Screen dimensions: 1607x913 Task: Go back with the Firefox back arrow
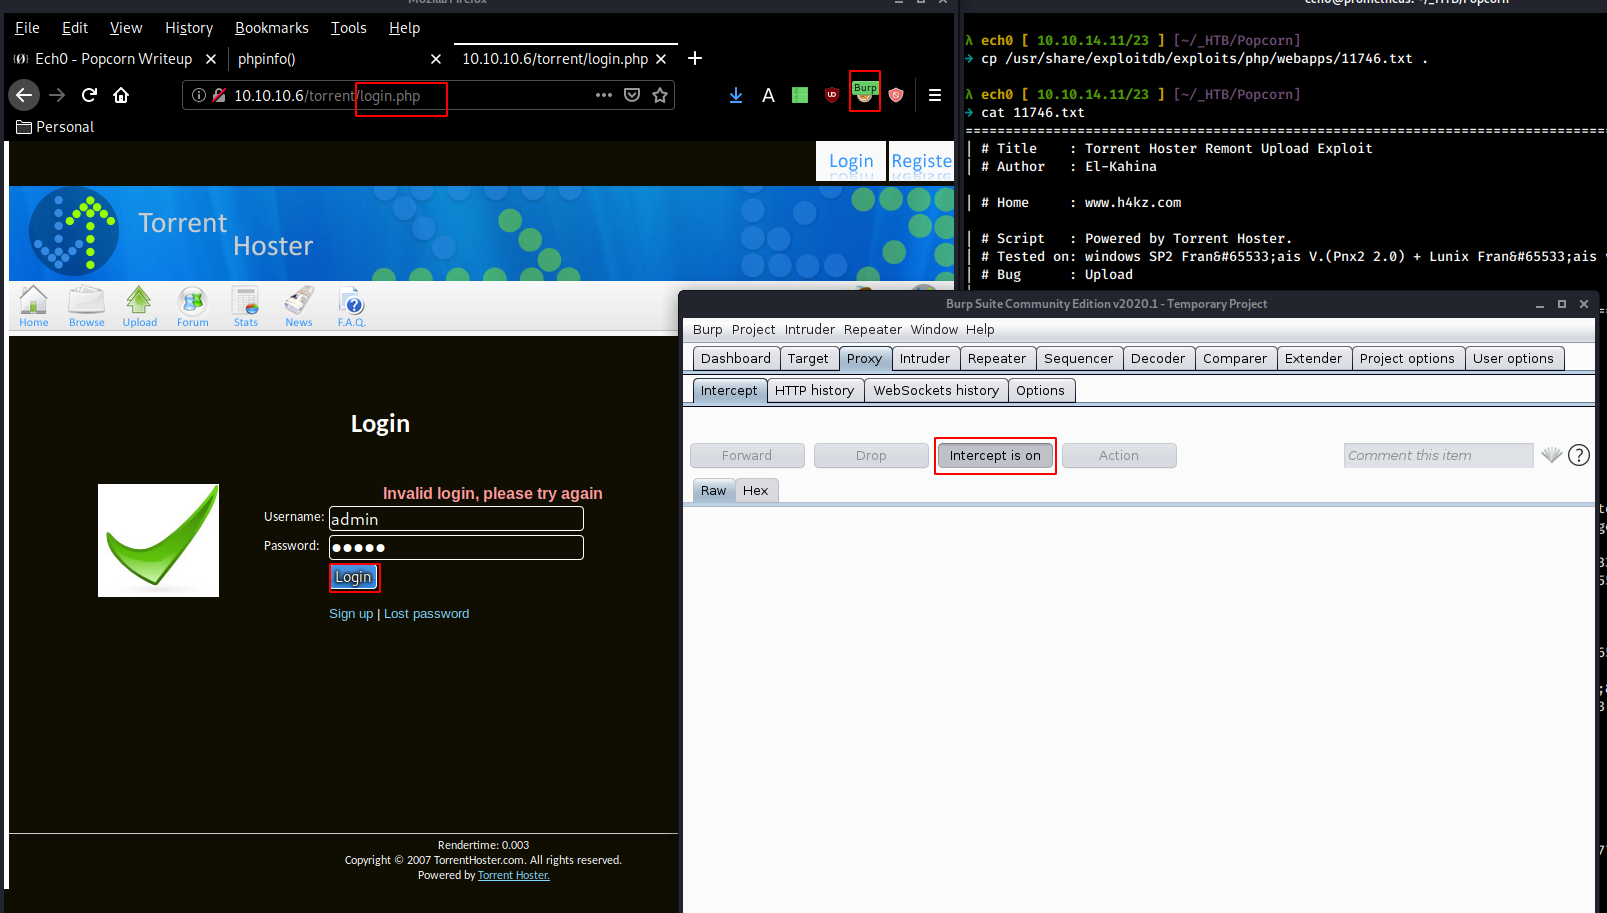click(x=24, y=95)
